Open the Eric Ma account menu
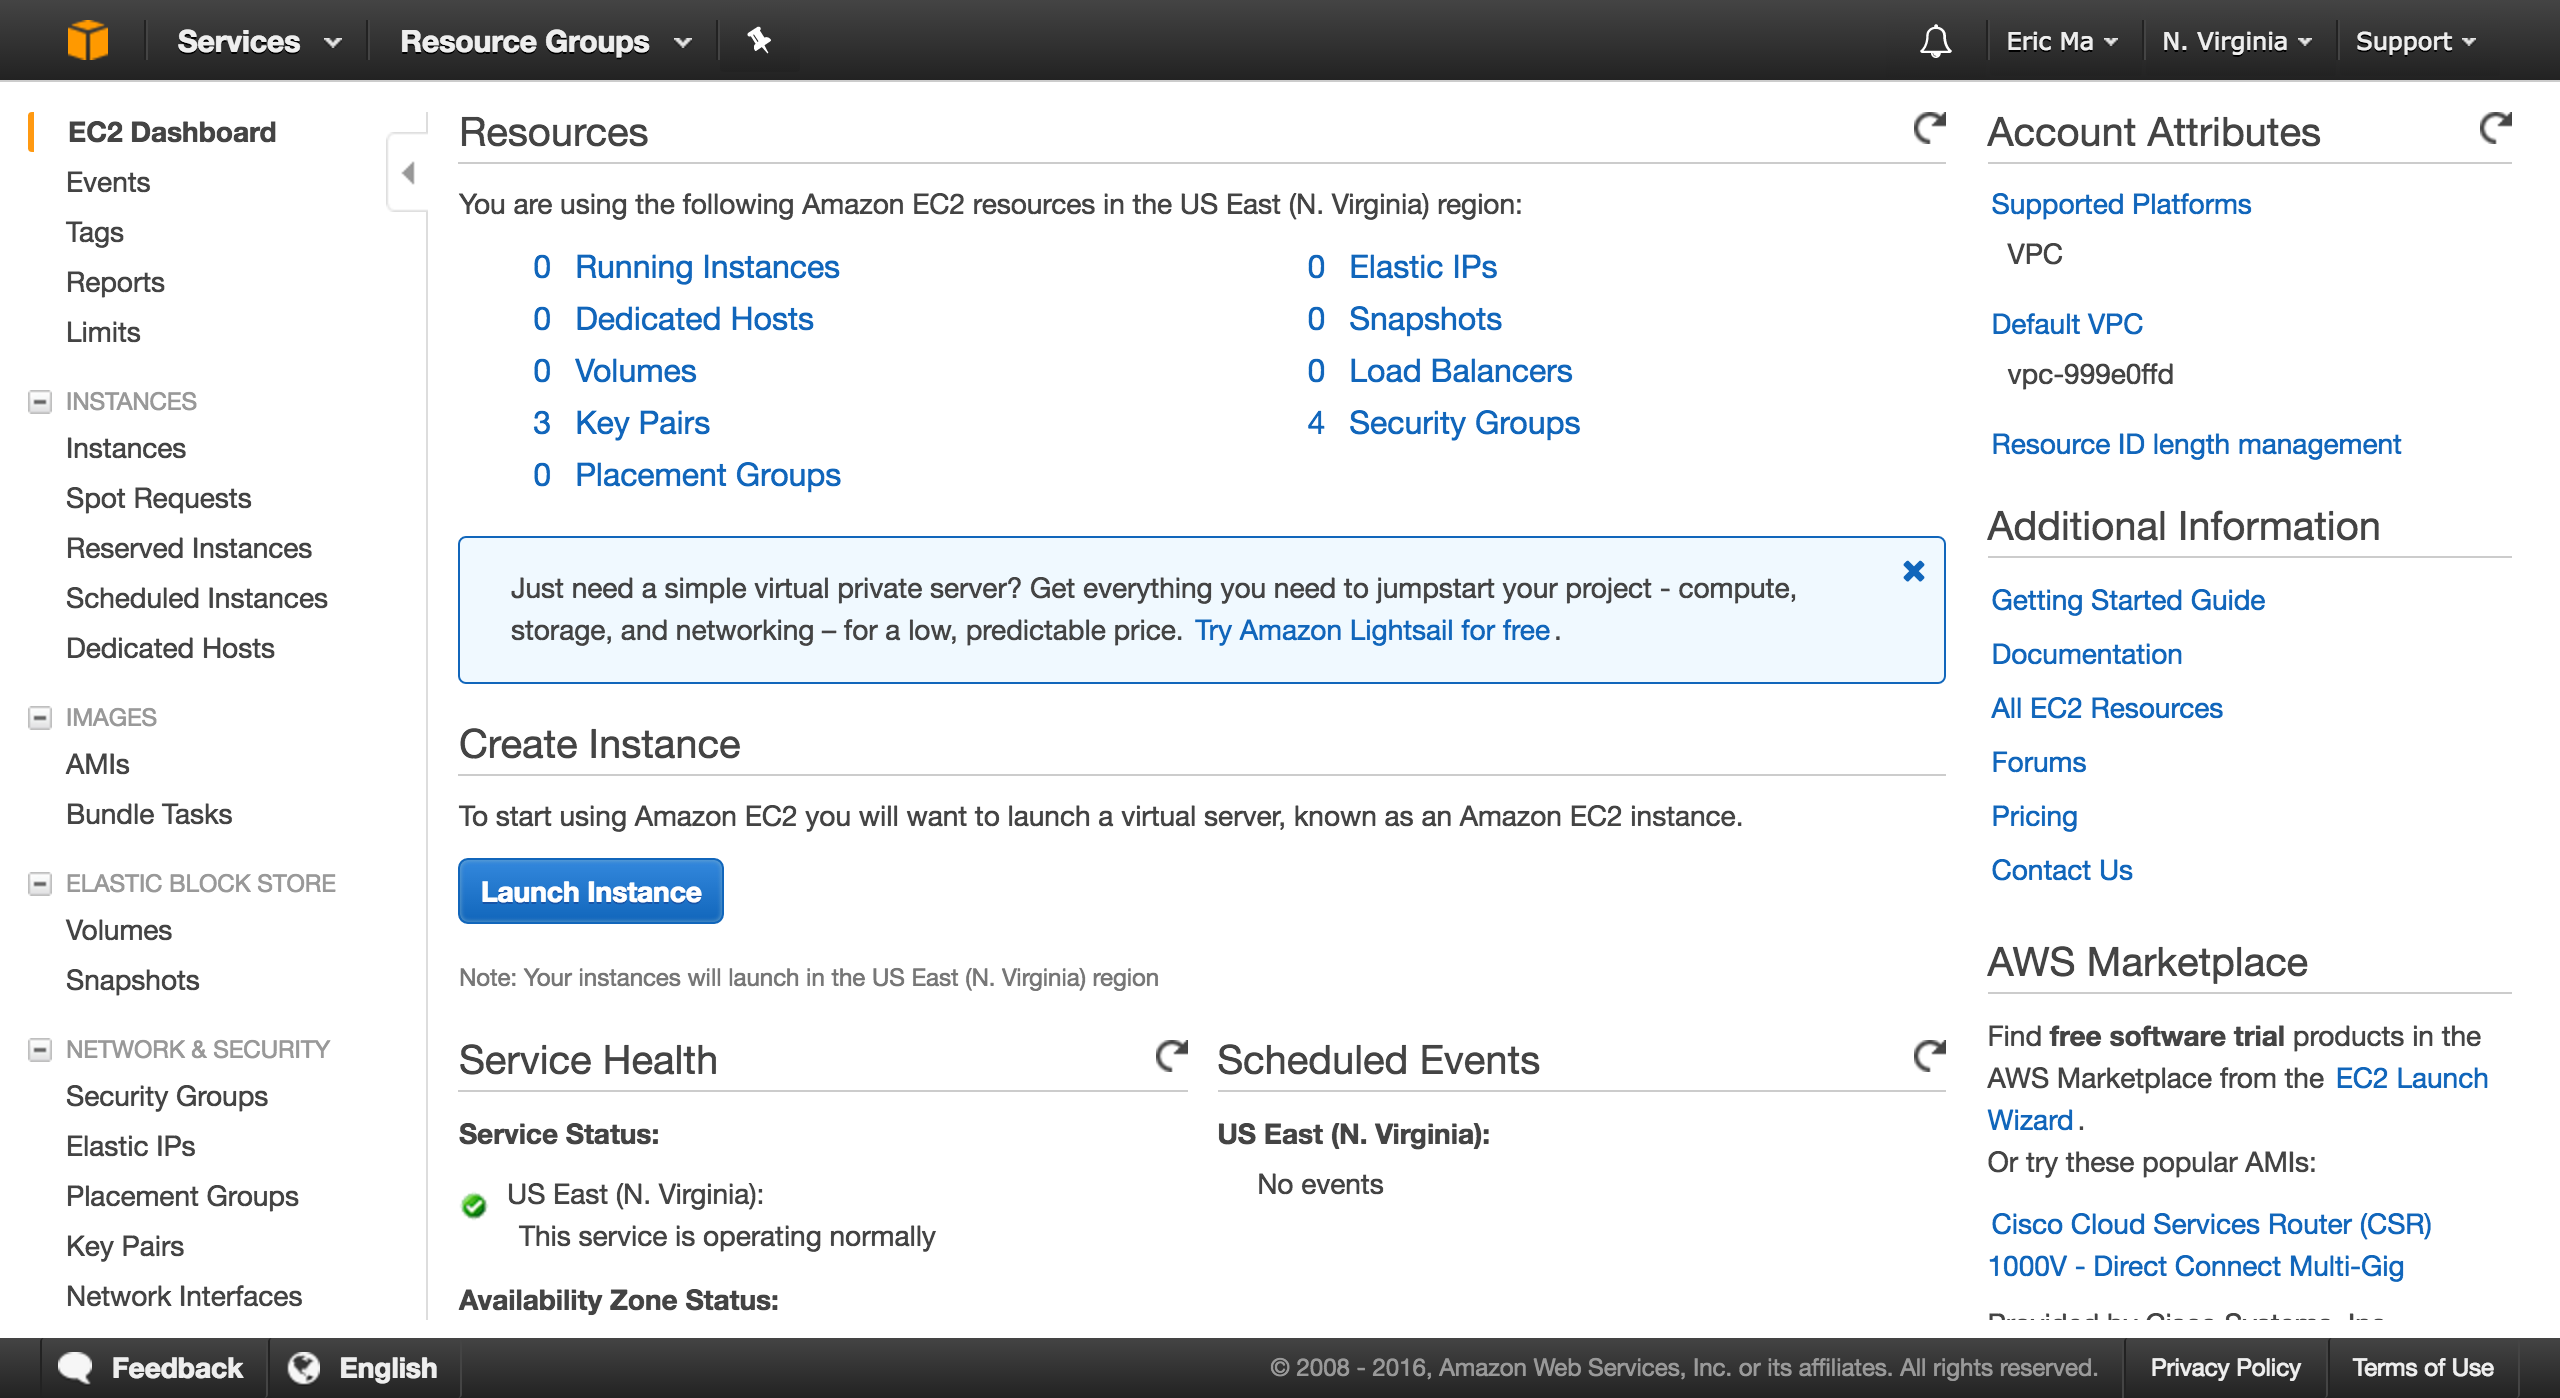The height and width of the screenshot is (1398, 2560). coord(2062,41)
